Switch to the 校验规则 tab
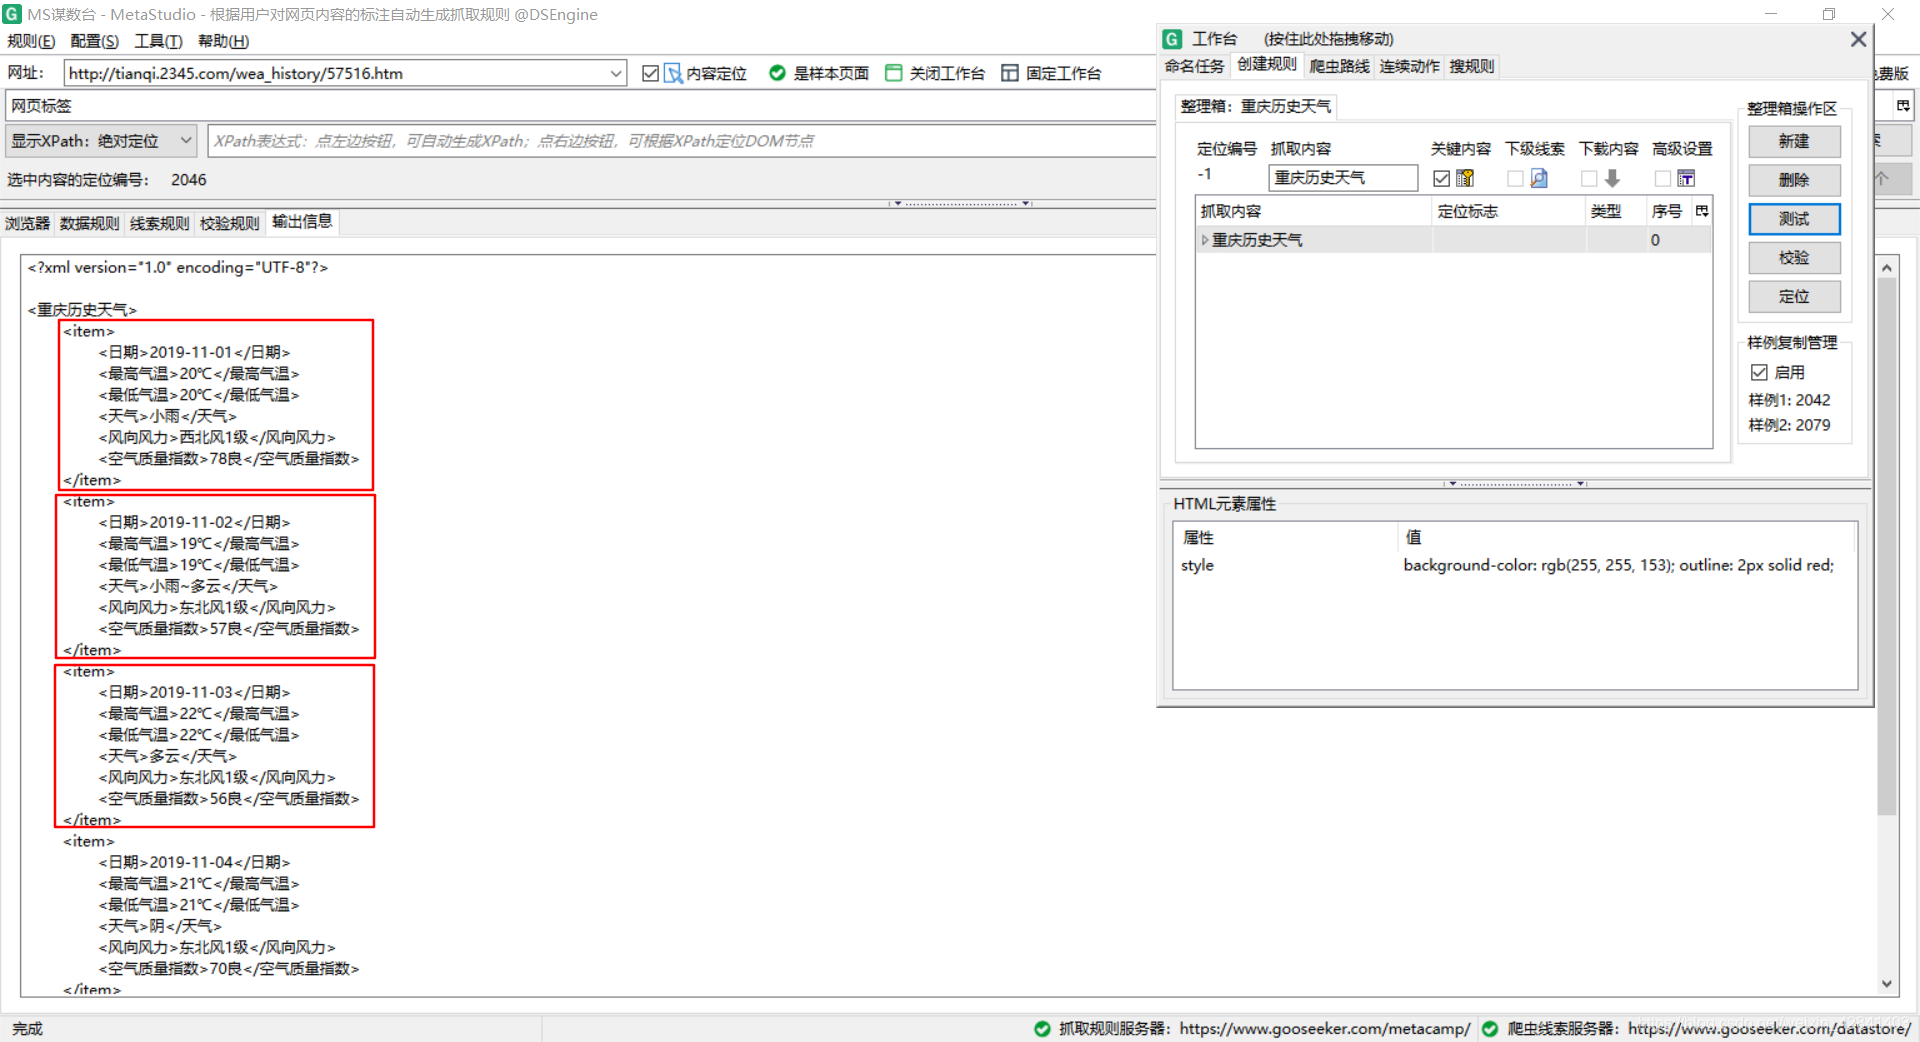Viewport: 1920px width, 1042px height. click(x=229, y=223)
